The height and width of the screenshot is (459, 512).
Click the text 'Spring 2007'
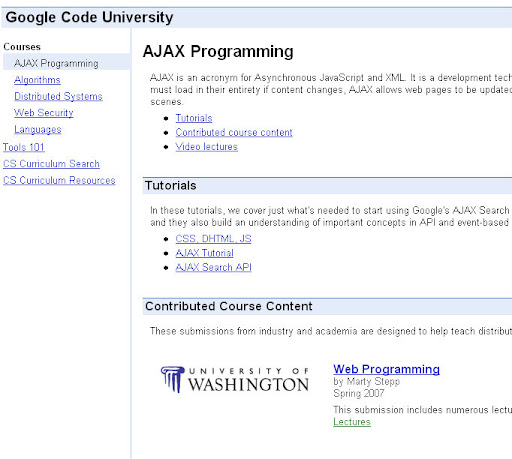coord(359,393)
